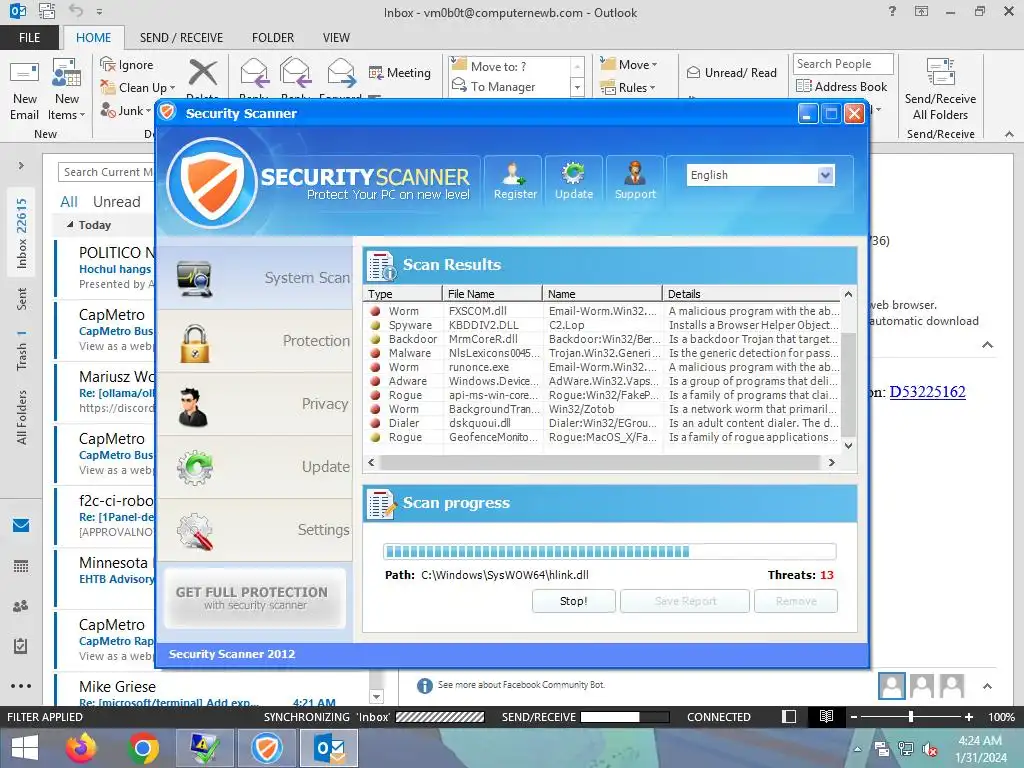Sort results by Type column header
1024x768 pixels.
click(x=402, y=294)
